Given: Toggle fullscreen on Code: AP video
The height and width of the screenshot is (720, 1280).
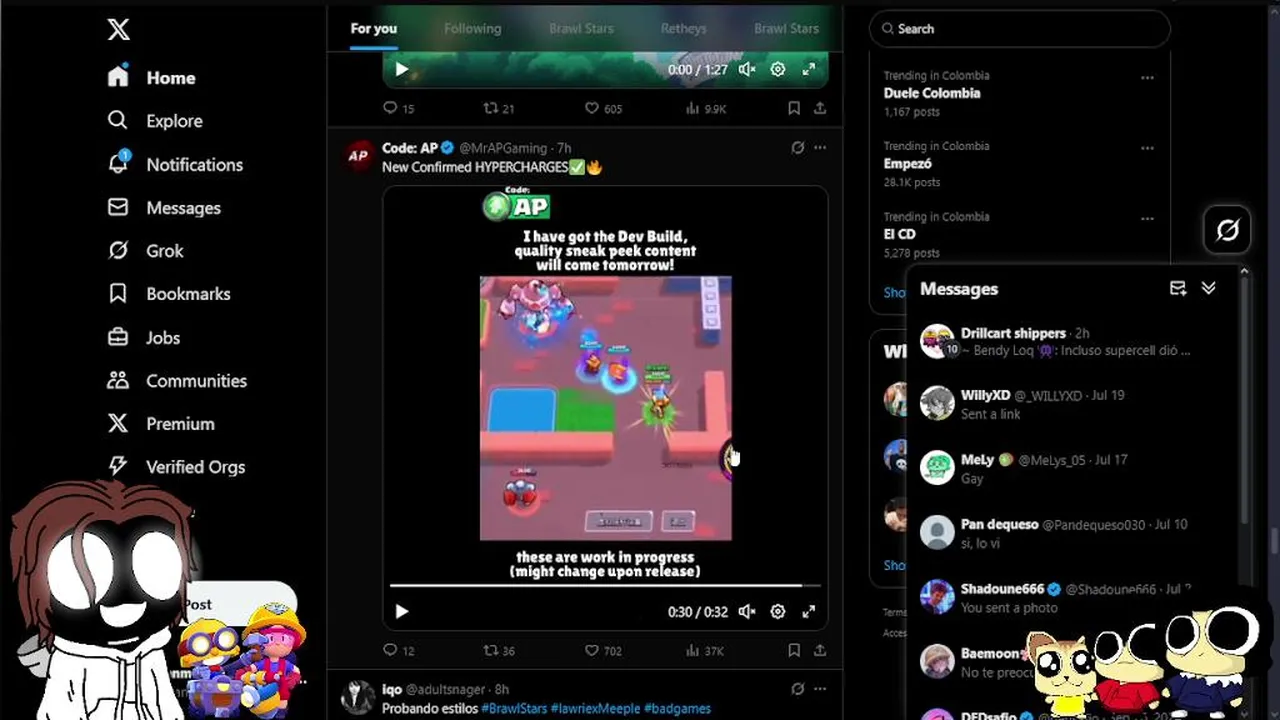Looking at the screenshot, I should (x=809, y=611).
